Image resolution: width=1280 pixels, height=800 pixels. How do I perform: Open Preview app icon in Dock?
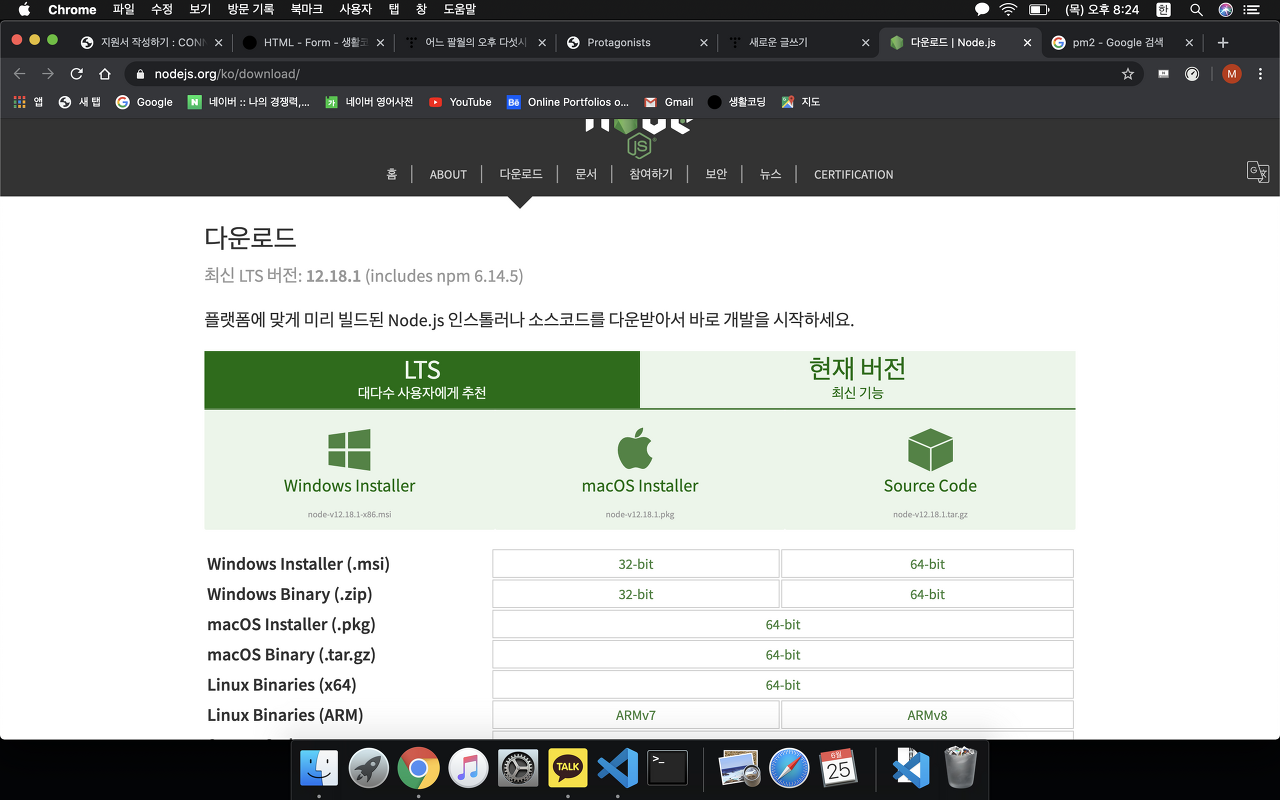(739, 768)
